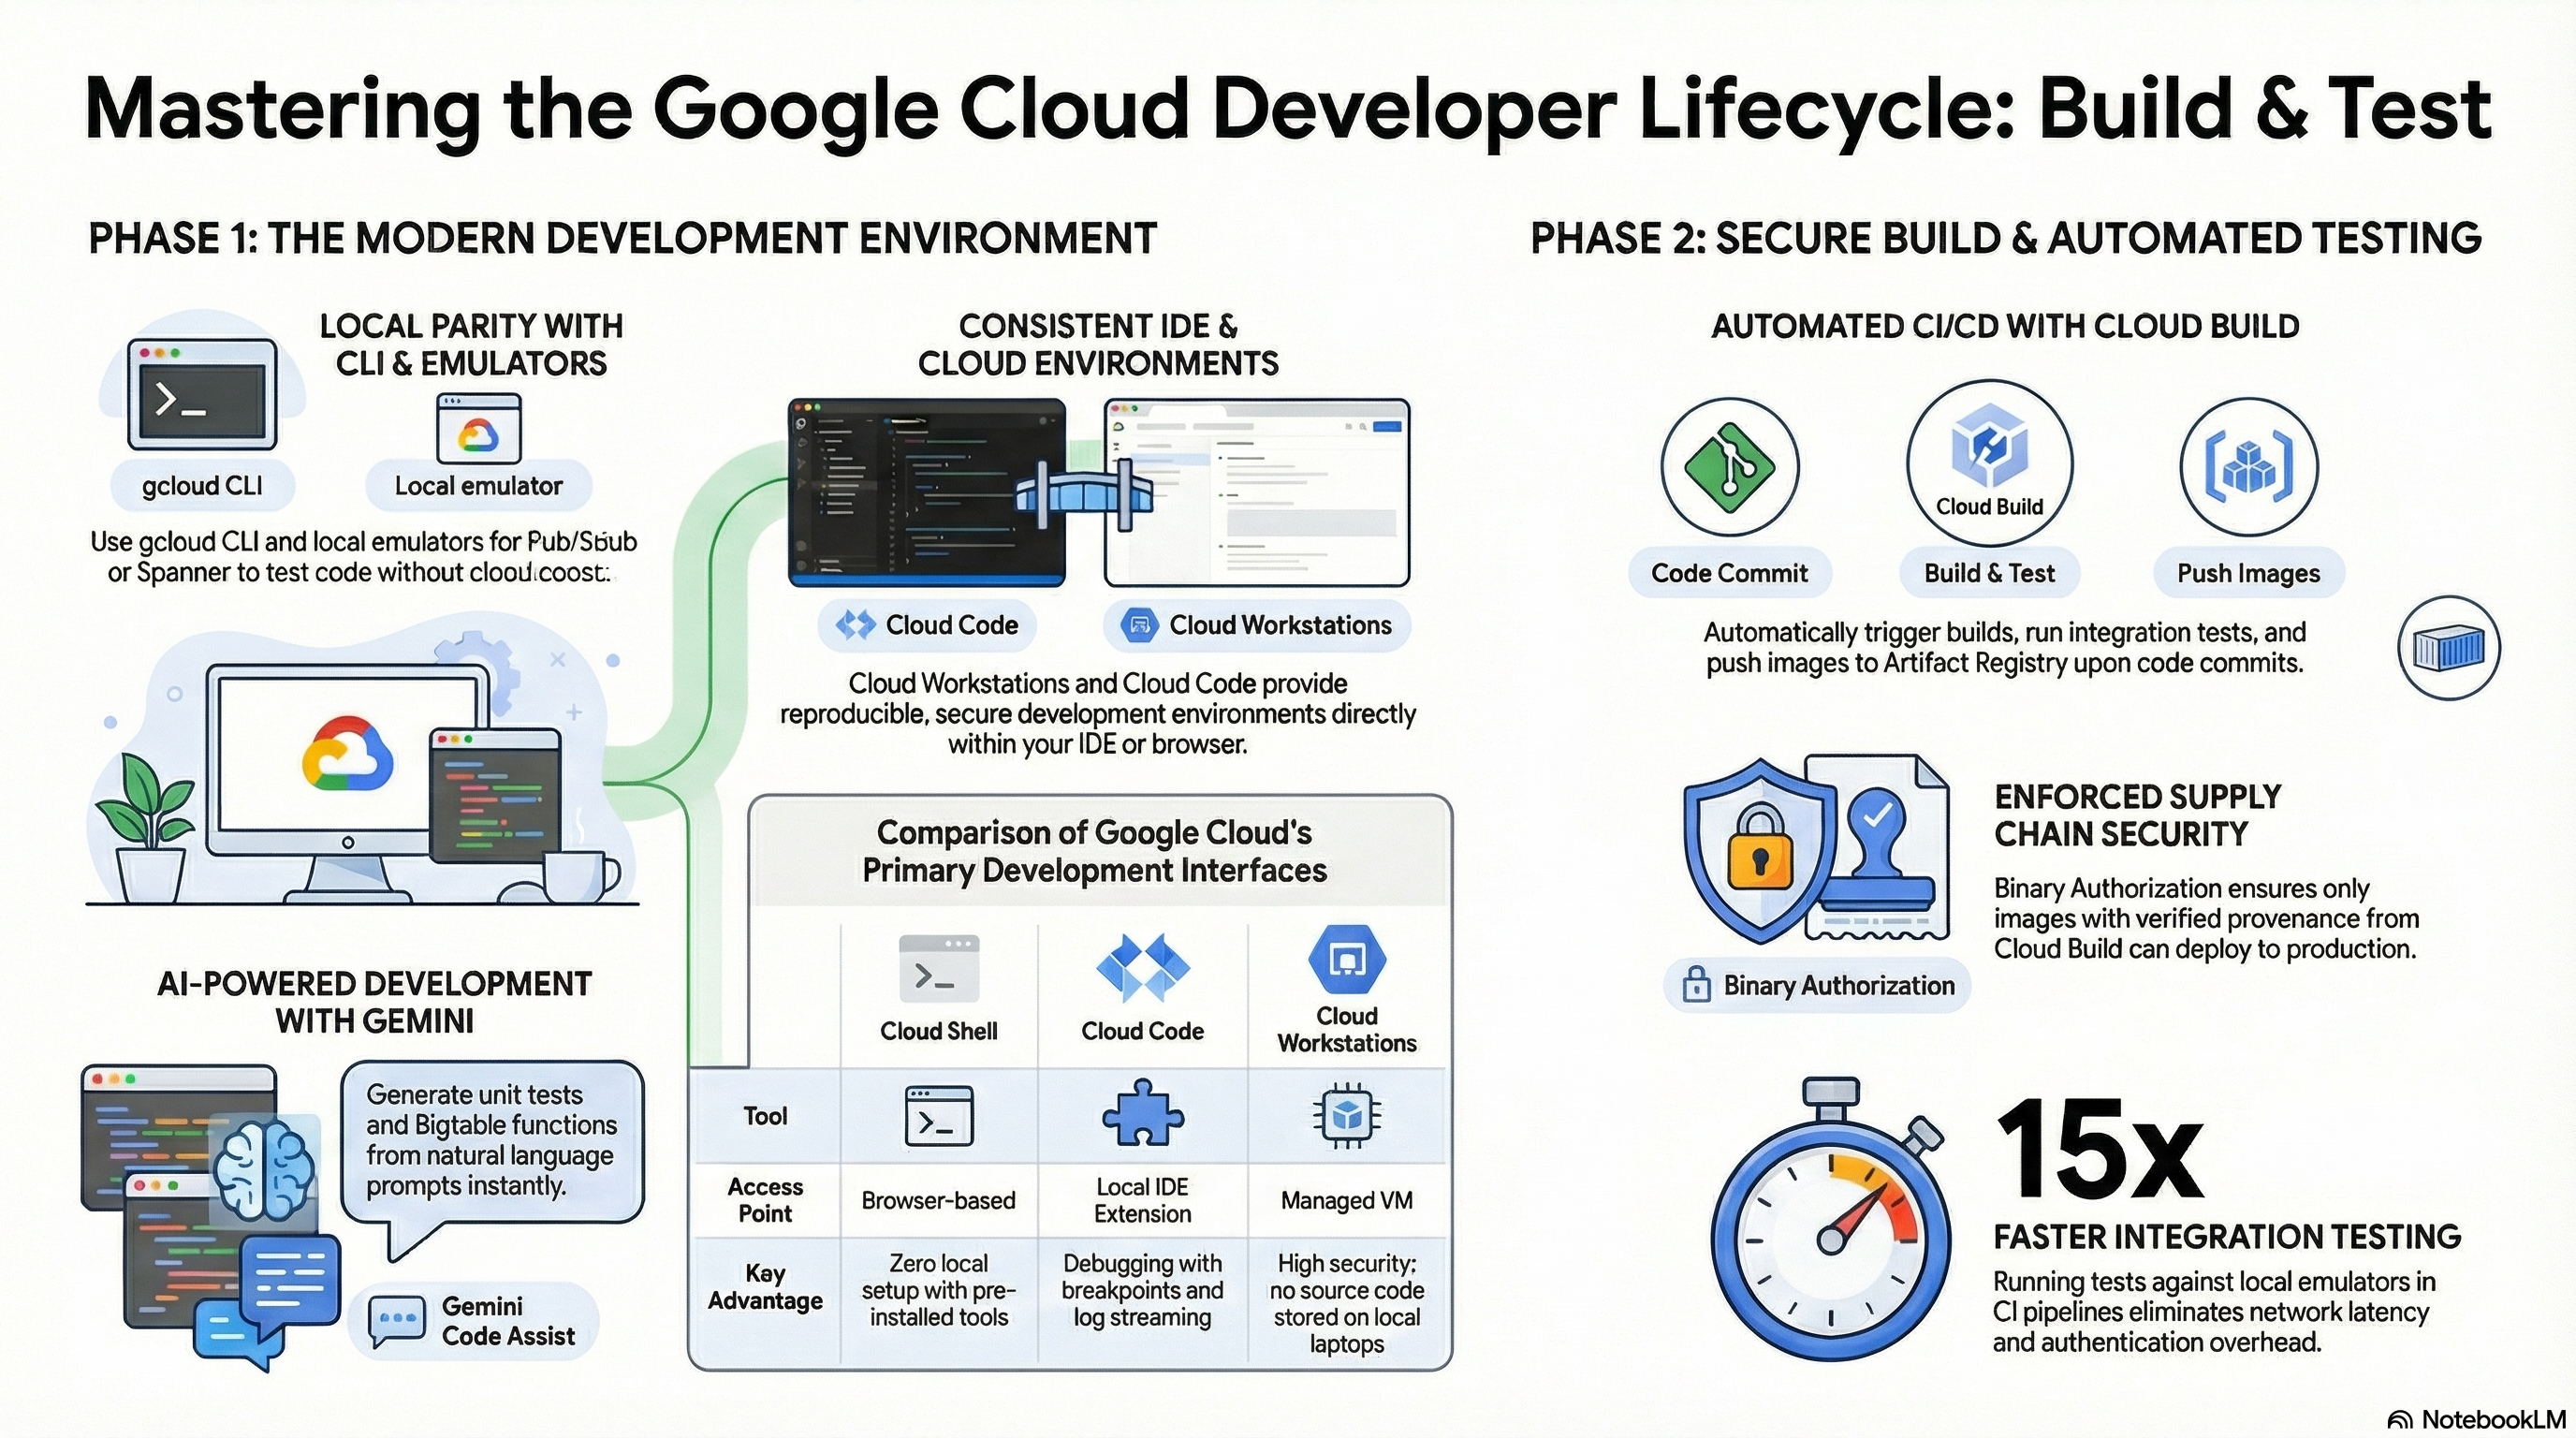Click the Google Cloud logo on monitor
Screen dimensions: 2576x1438
coord(347,754)
